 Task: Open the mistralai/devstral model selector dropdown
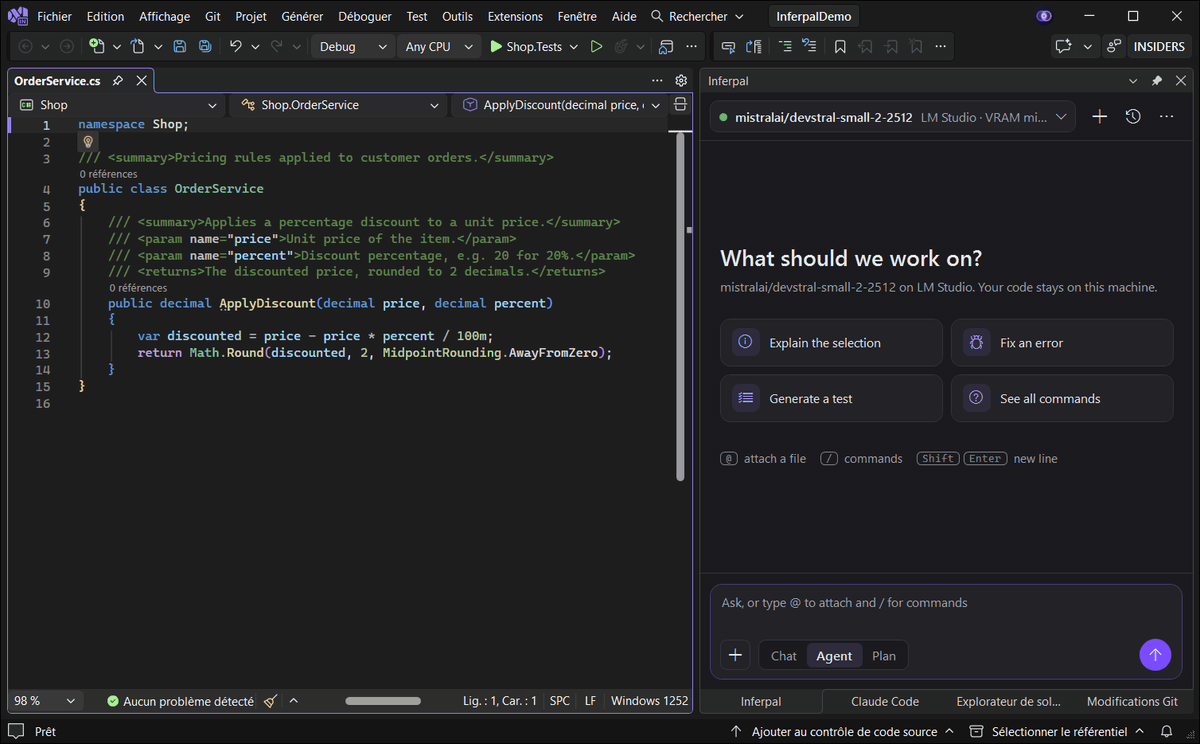[893, 117]
